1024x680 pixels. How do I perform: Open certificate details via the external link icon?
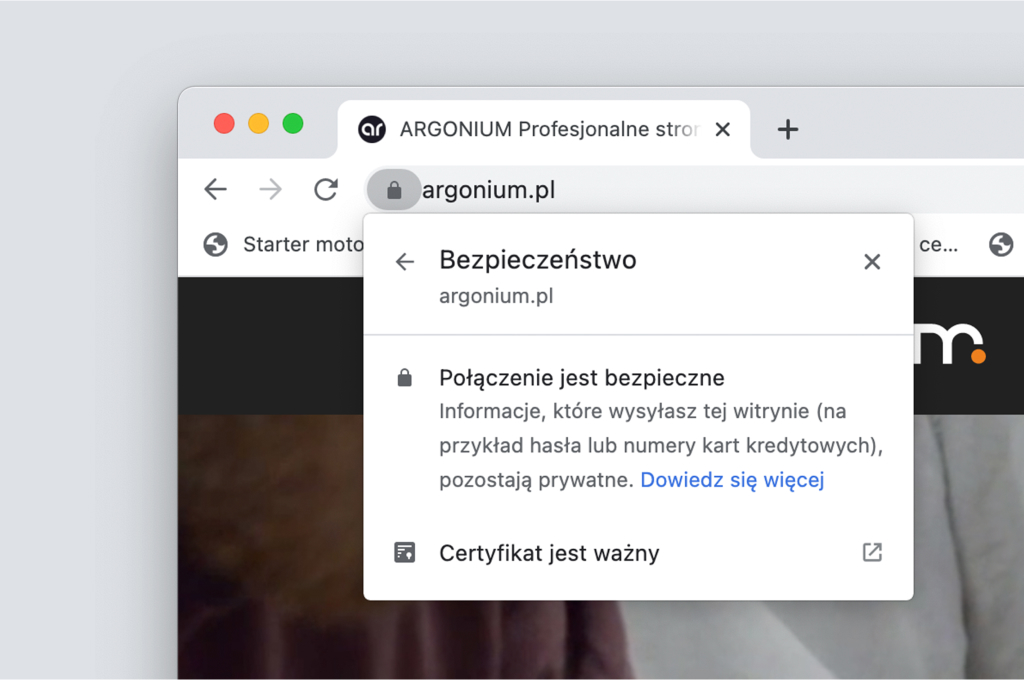click(x=871, y=552)
